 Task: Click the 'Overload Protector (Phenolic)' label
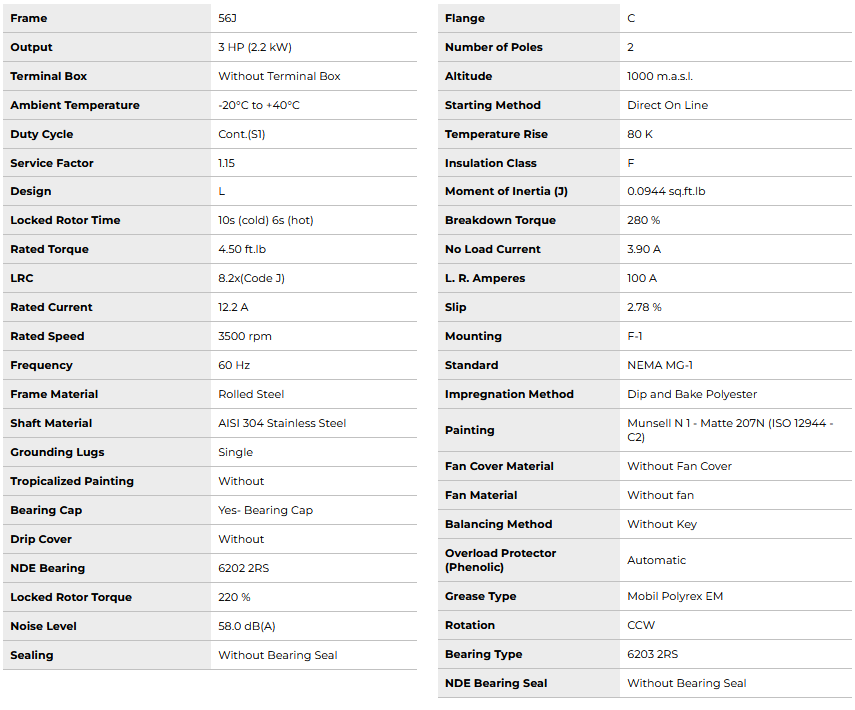[x=500, y=560]
